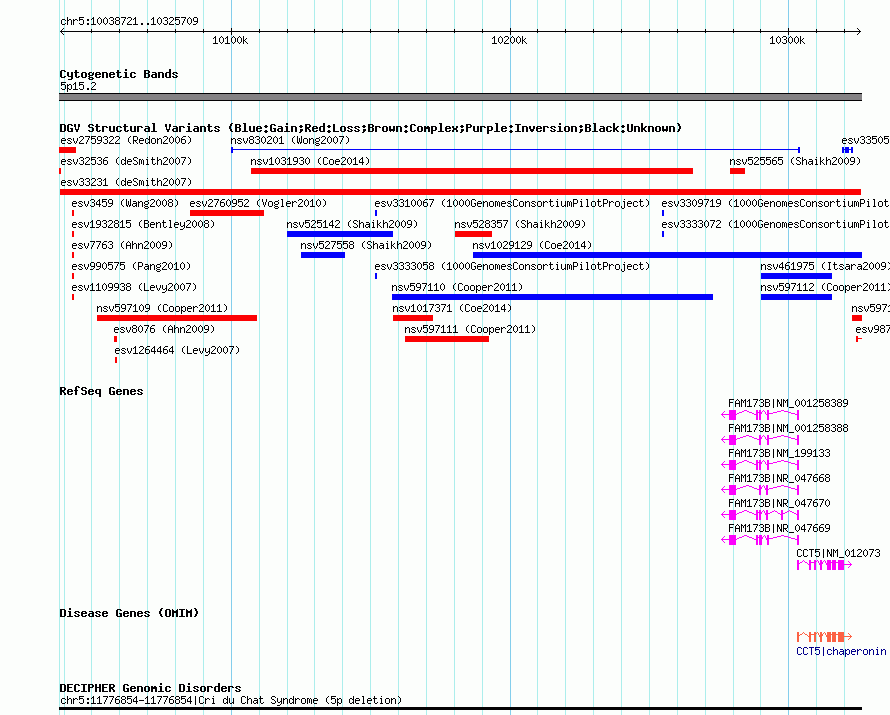Open variant esv7763 (Ahn2009)
890x715 pixels.
(x=122, y=245)
